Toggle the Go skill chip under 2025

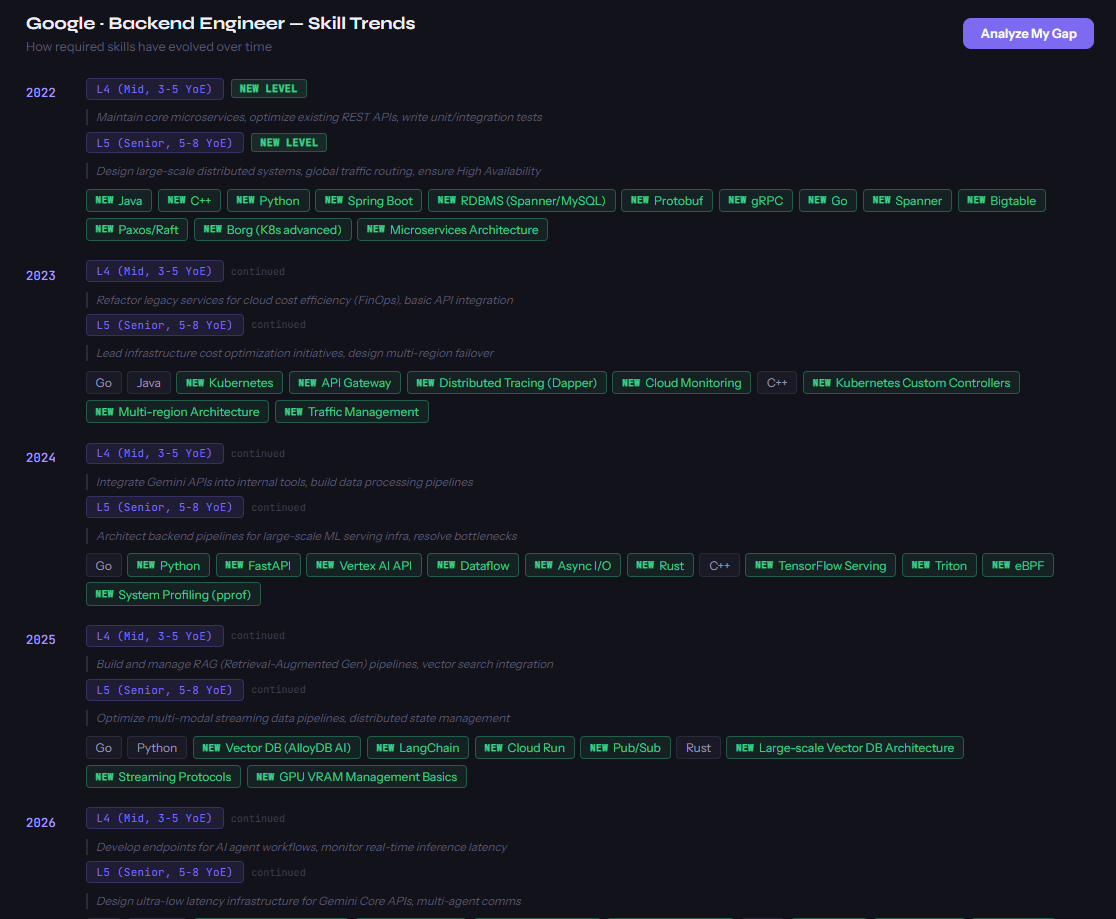coord(103,747)
